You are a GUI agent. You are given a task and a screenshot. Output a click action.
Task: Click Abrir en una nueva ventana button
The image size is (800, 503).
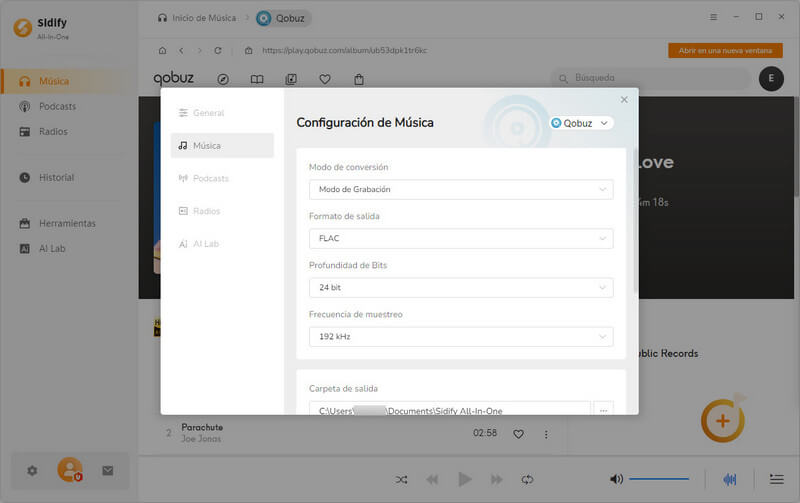click(x=725, y=51)
